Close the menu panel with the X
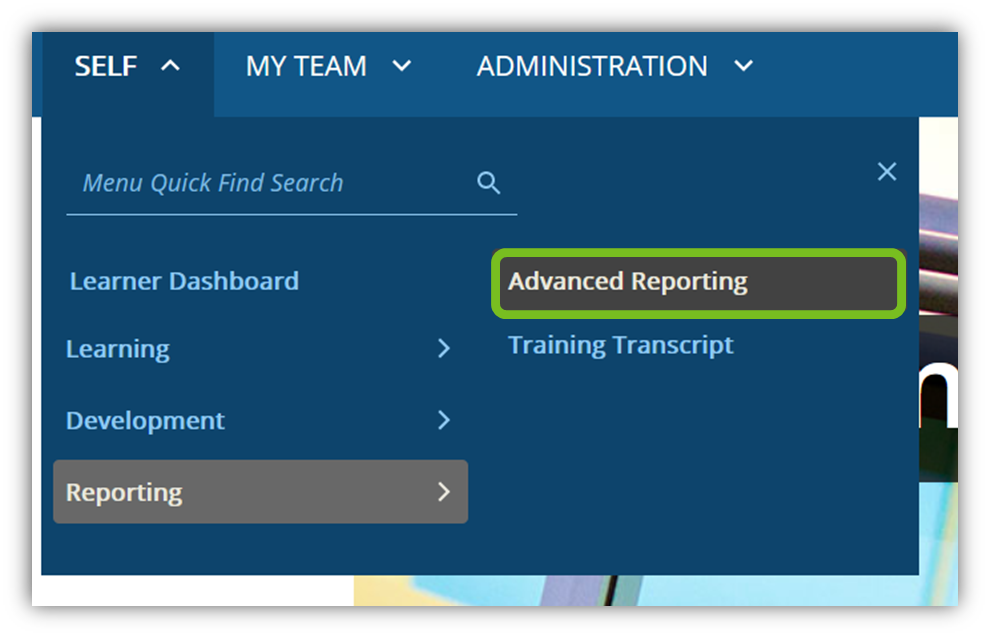Image resolution: width=990 pixels, height=638 pixels. [886, 172]
